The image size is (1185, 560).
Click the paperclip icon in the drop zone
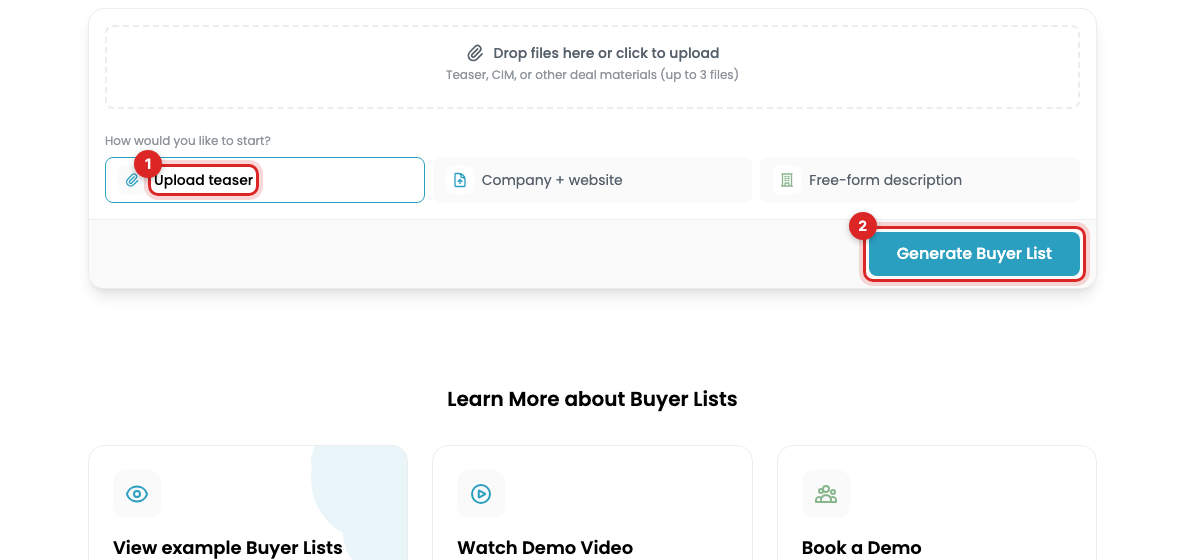click(475, 53)
